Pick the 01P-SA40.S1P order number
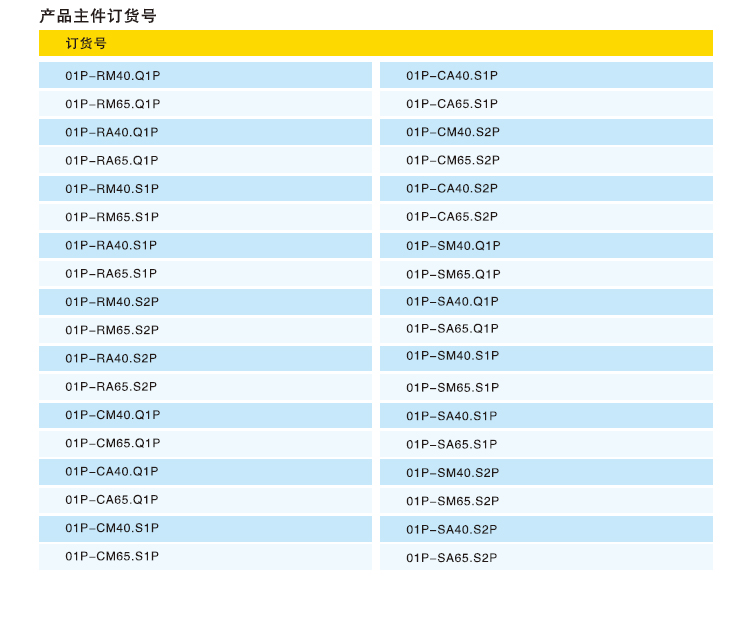The height and width of the screenshot is (641, 731). (451, 416)
